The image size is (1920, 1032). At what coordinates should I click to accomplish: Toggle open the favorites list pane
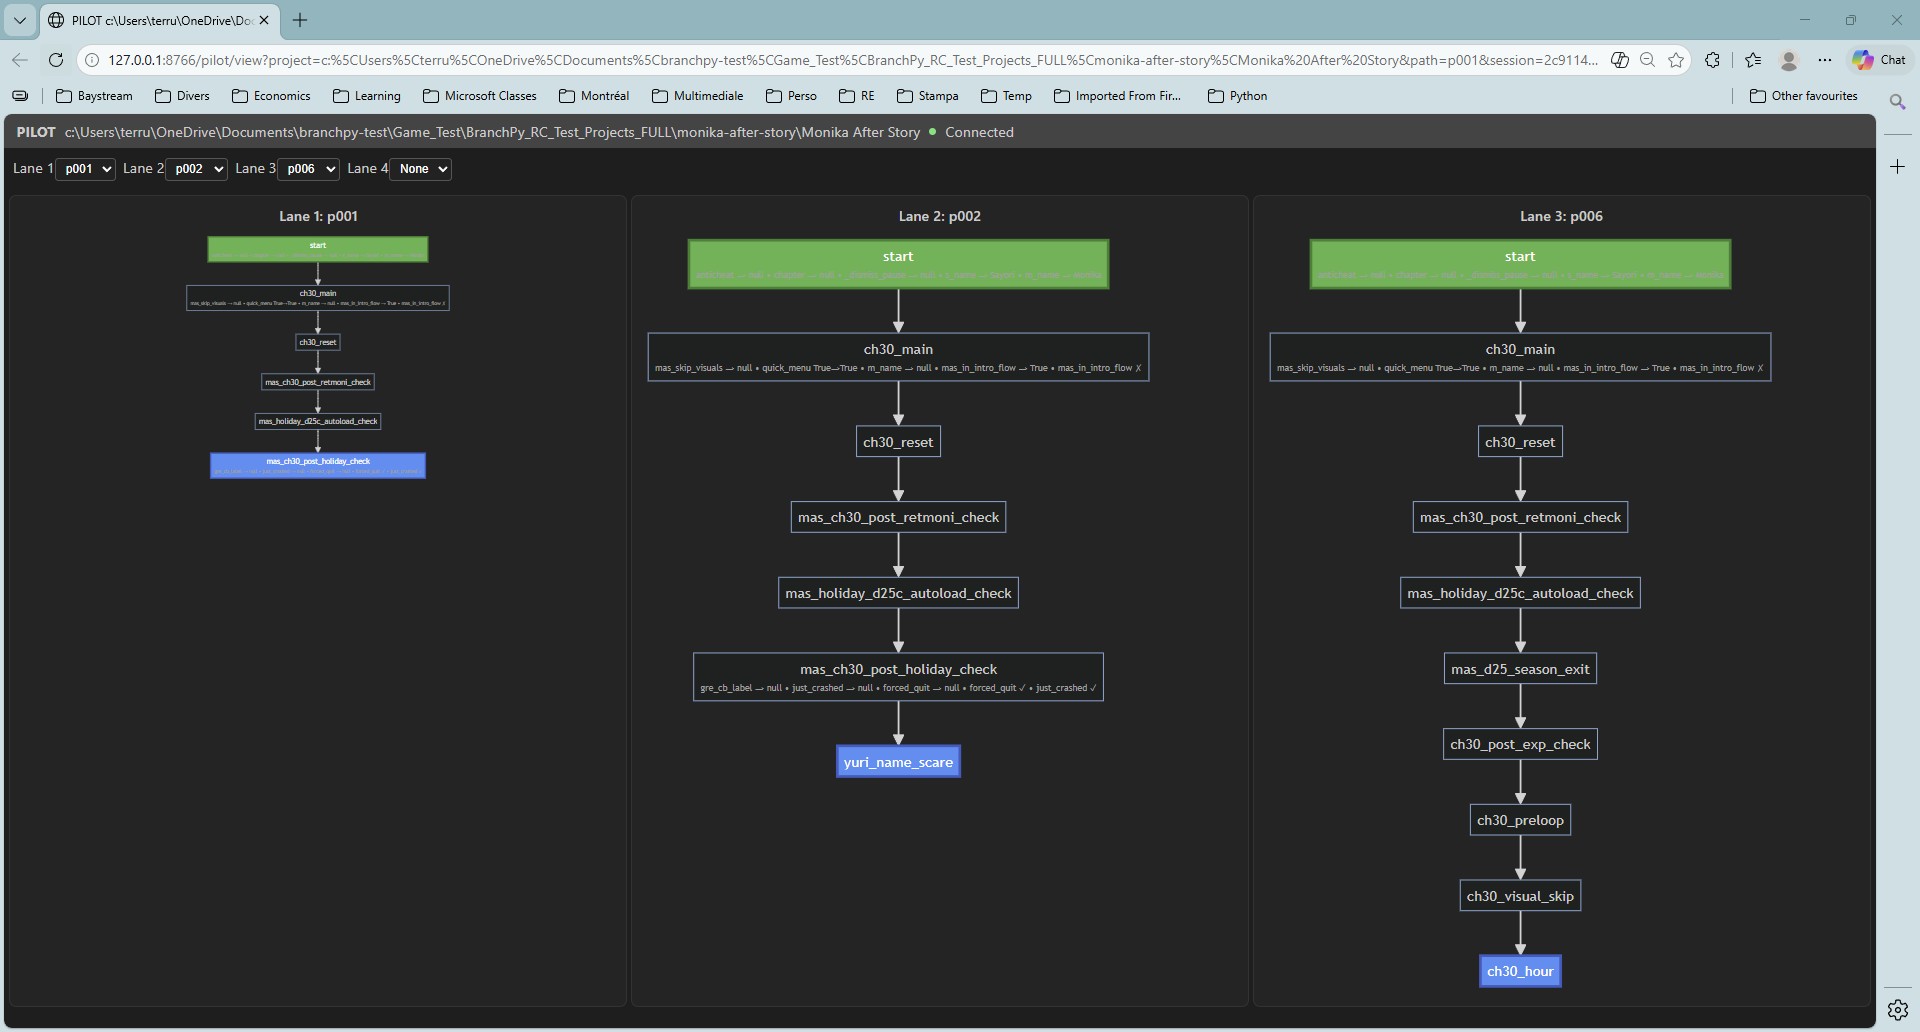[x=1752, y=60]
